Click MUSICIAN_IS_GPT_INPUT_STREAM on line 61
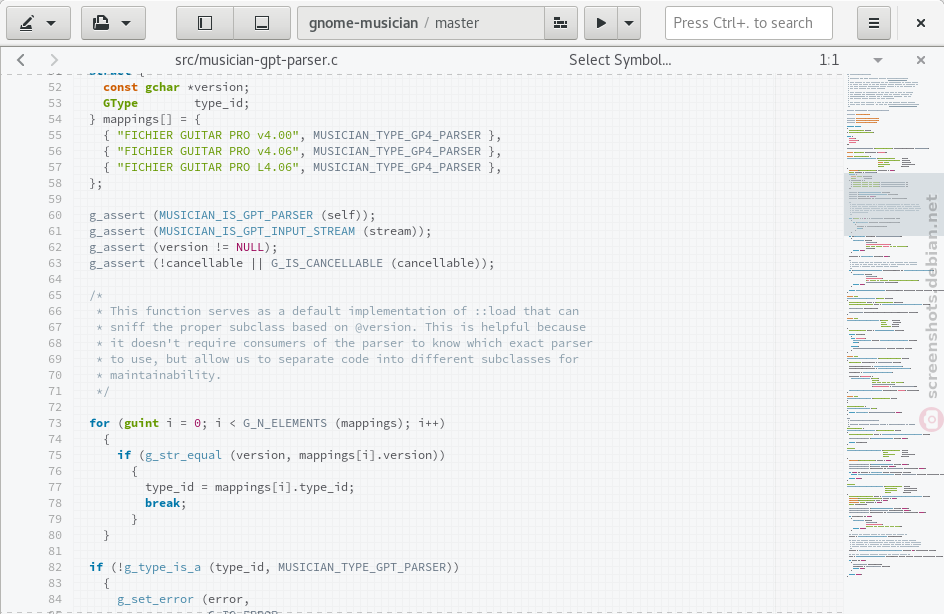Image resolution: width=944 pixels, height=614 pixels. click(x=257, y=231)
